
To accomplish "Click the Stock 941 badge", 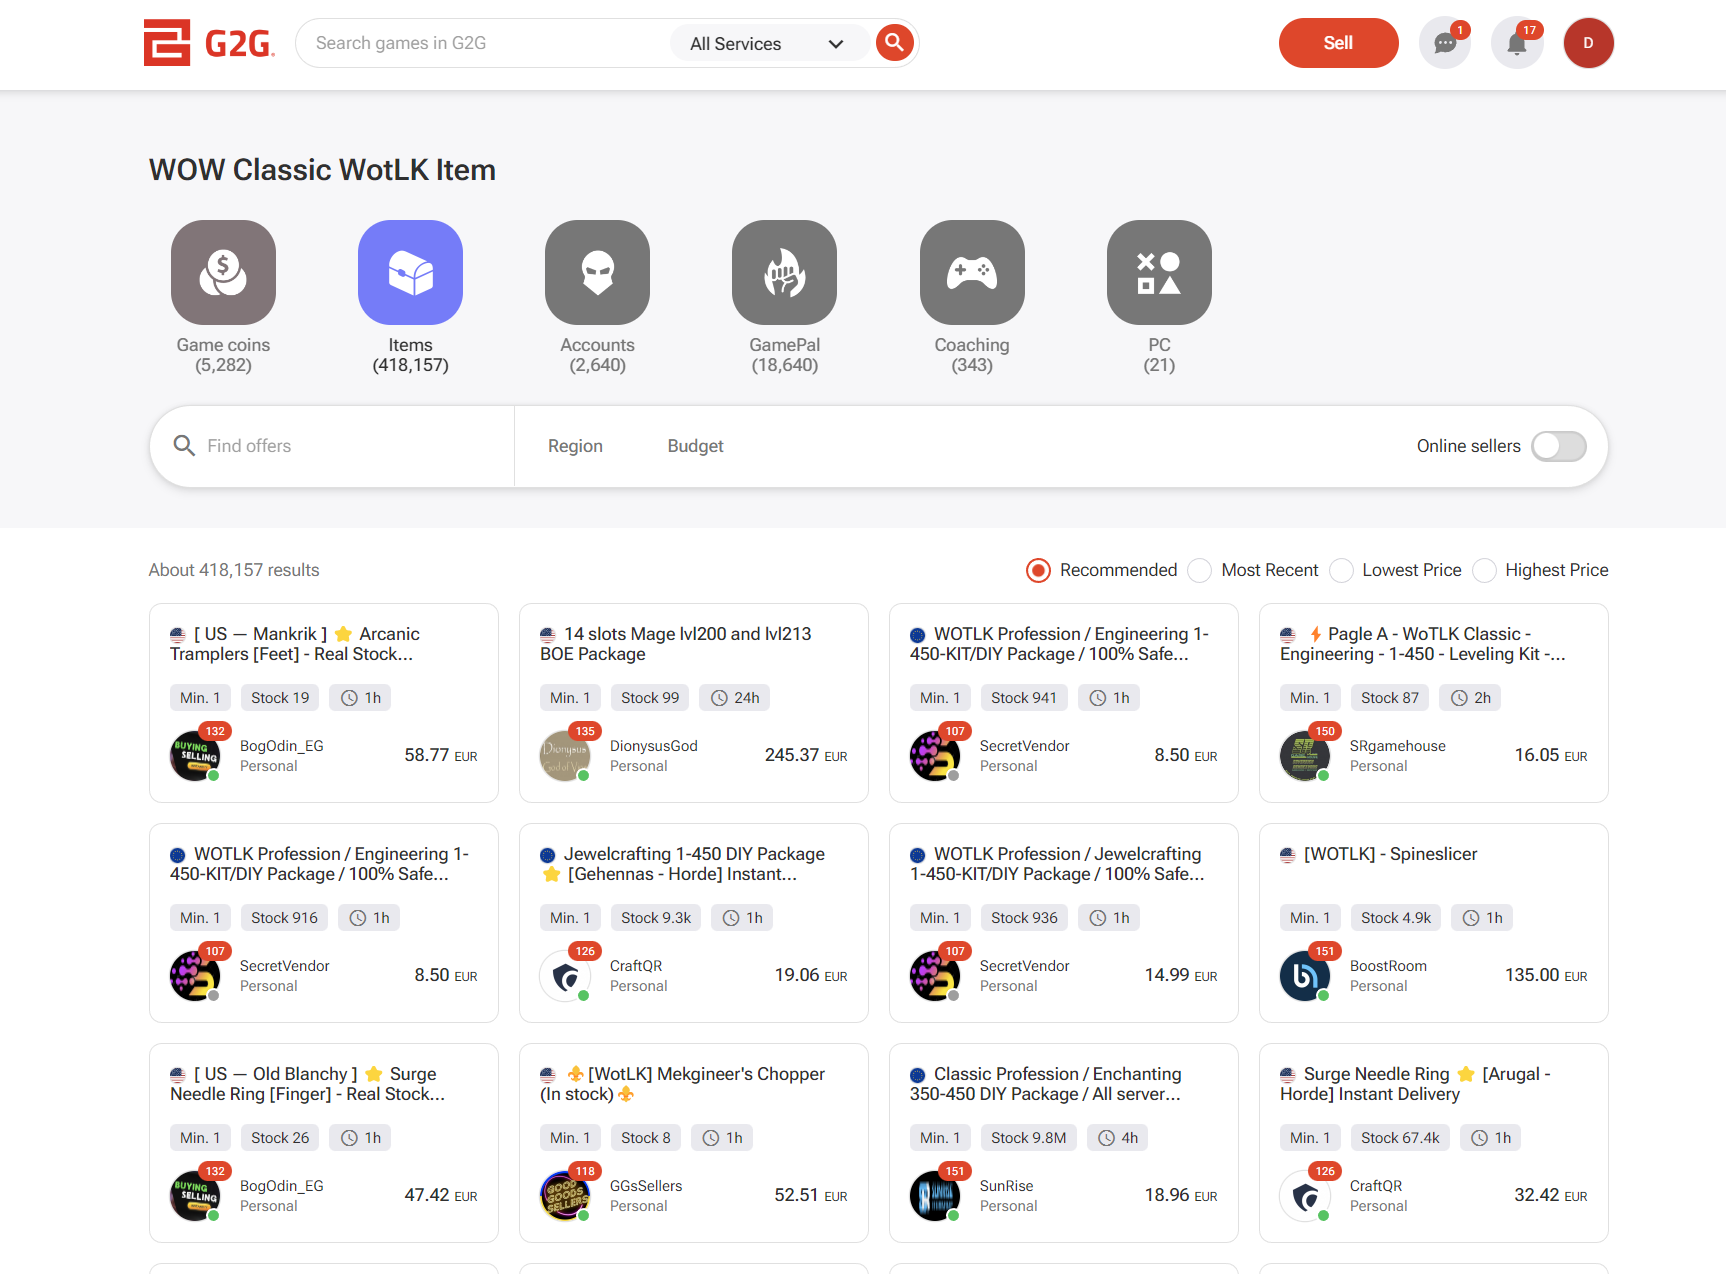I will 1024,698.
